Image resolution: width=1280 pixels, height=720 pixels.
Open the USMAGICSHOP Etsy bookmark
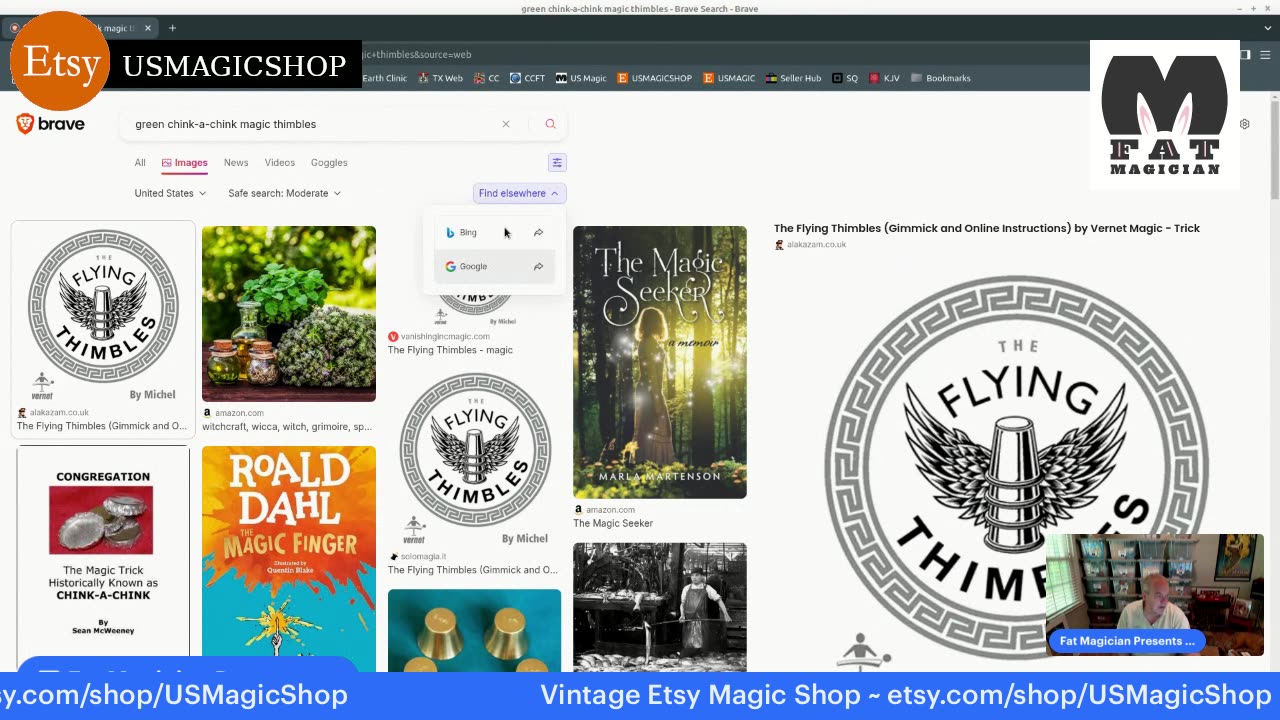point(655,78)
